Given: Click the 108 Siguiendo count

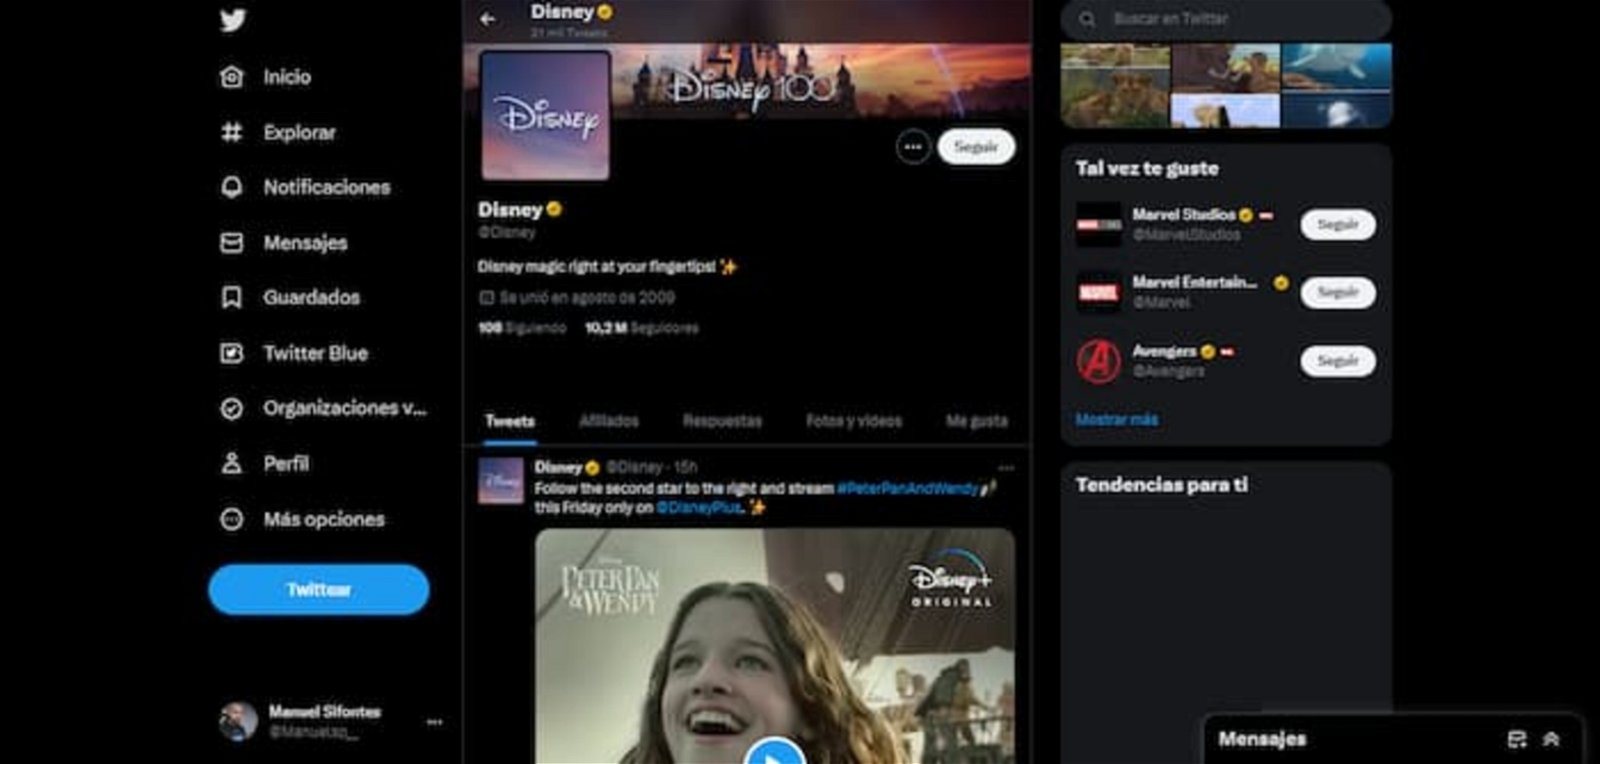Looking at the screenshot, I should tap(522, 328).
